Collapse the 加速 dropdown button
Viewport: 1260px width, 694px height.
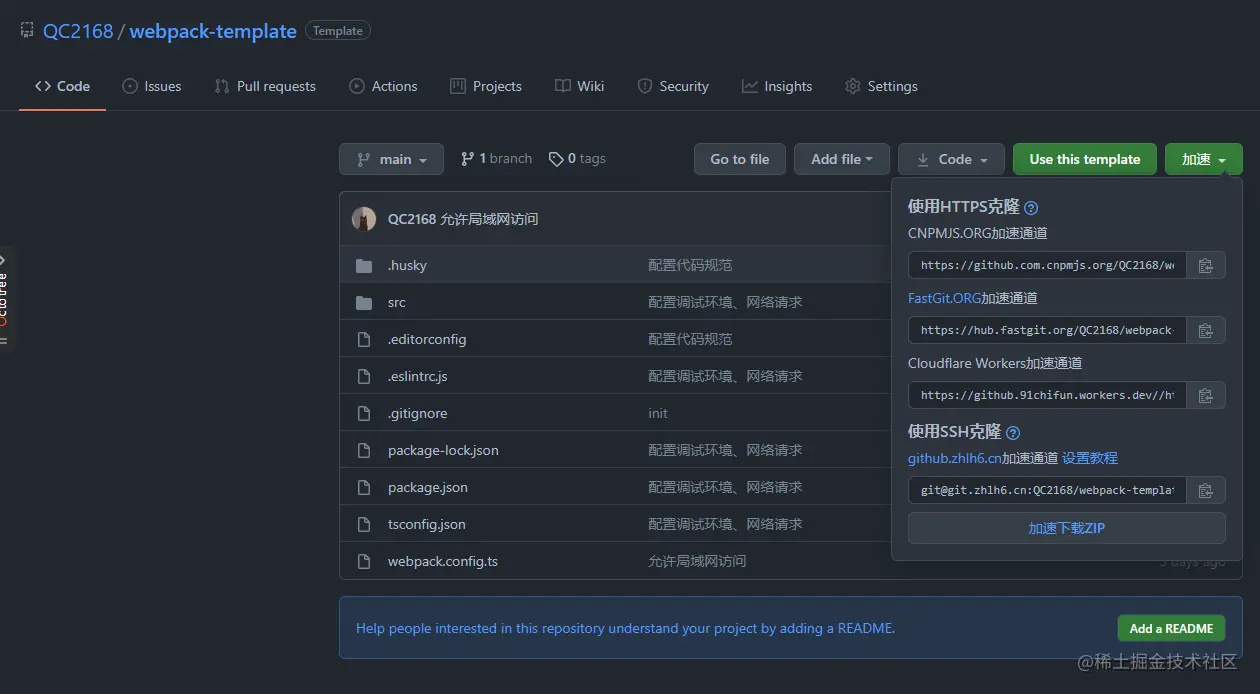[1204, 159]
